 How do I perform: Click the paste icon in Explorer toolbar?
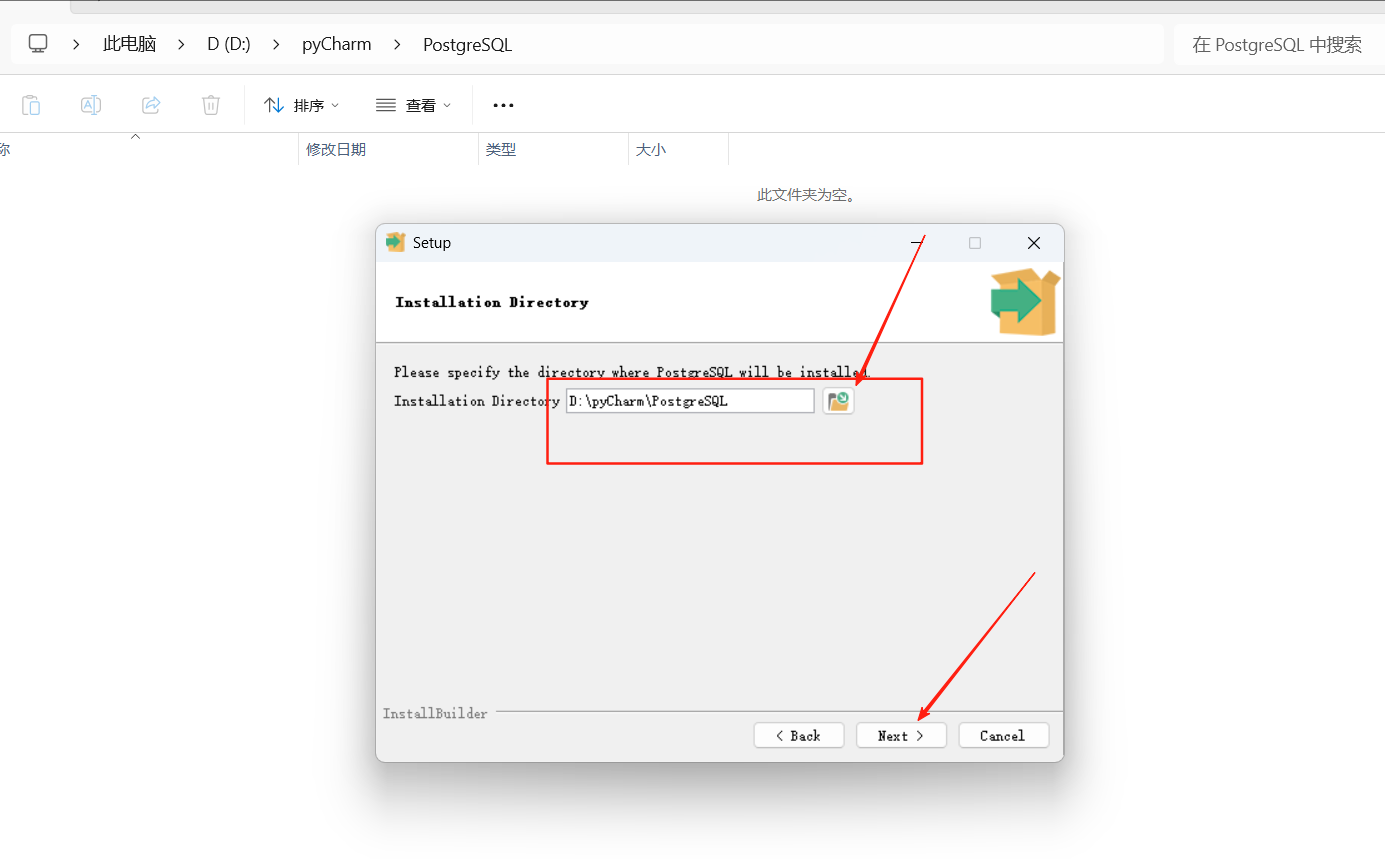click(x=31, y=105)
